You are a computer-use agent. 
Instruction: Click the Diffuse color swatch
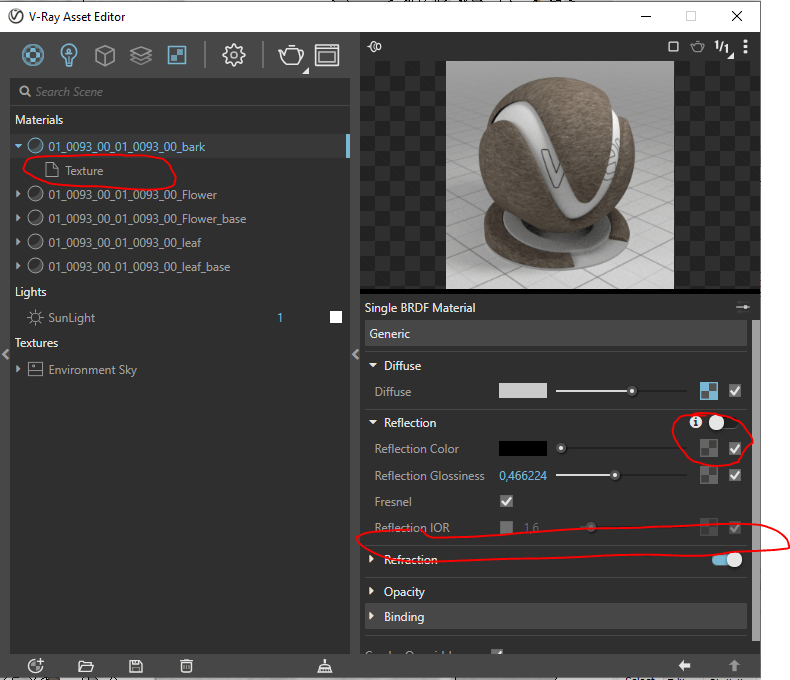[x=523, y=391]
